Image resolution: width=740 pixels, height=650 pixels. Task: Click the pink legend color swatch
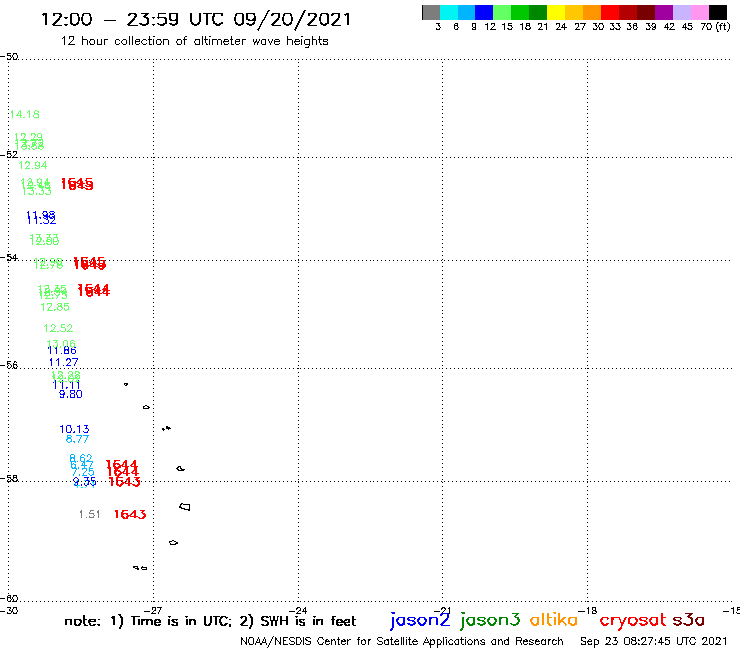click(x=699, y=12)
